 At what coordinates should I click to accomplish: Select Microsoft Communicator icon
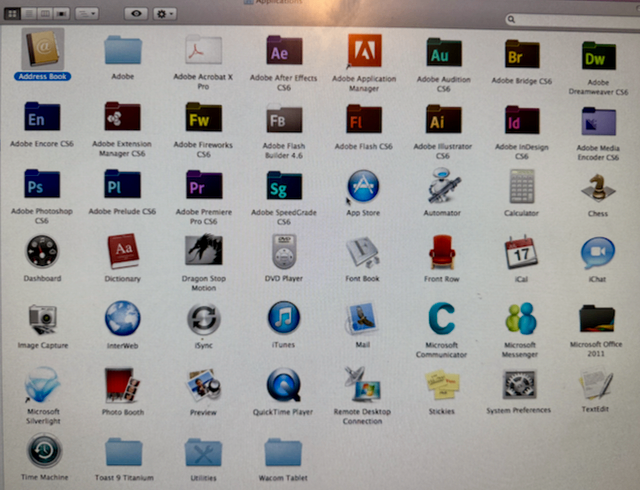coord(442,318)
